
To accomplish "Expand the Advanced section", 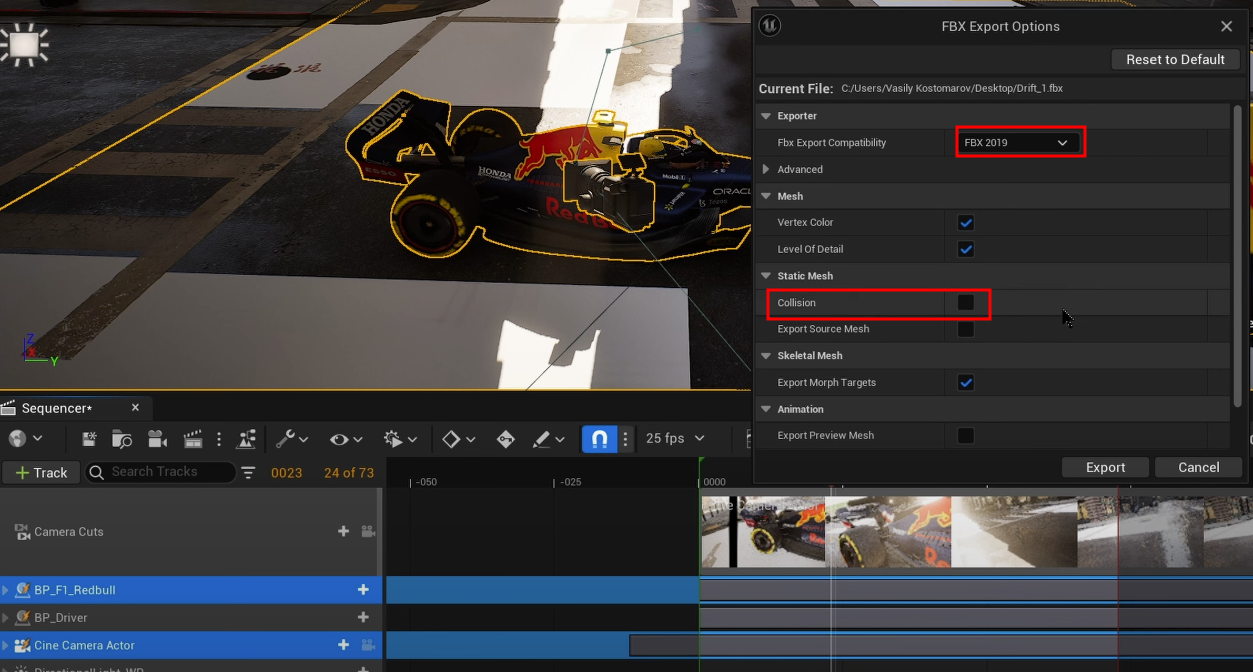I will click(x=766, y=169).
